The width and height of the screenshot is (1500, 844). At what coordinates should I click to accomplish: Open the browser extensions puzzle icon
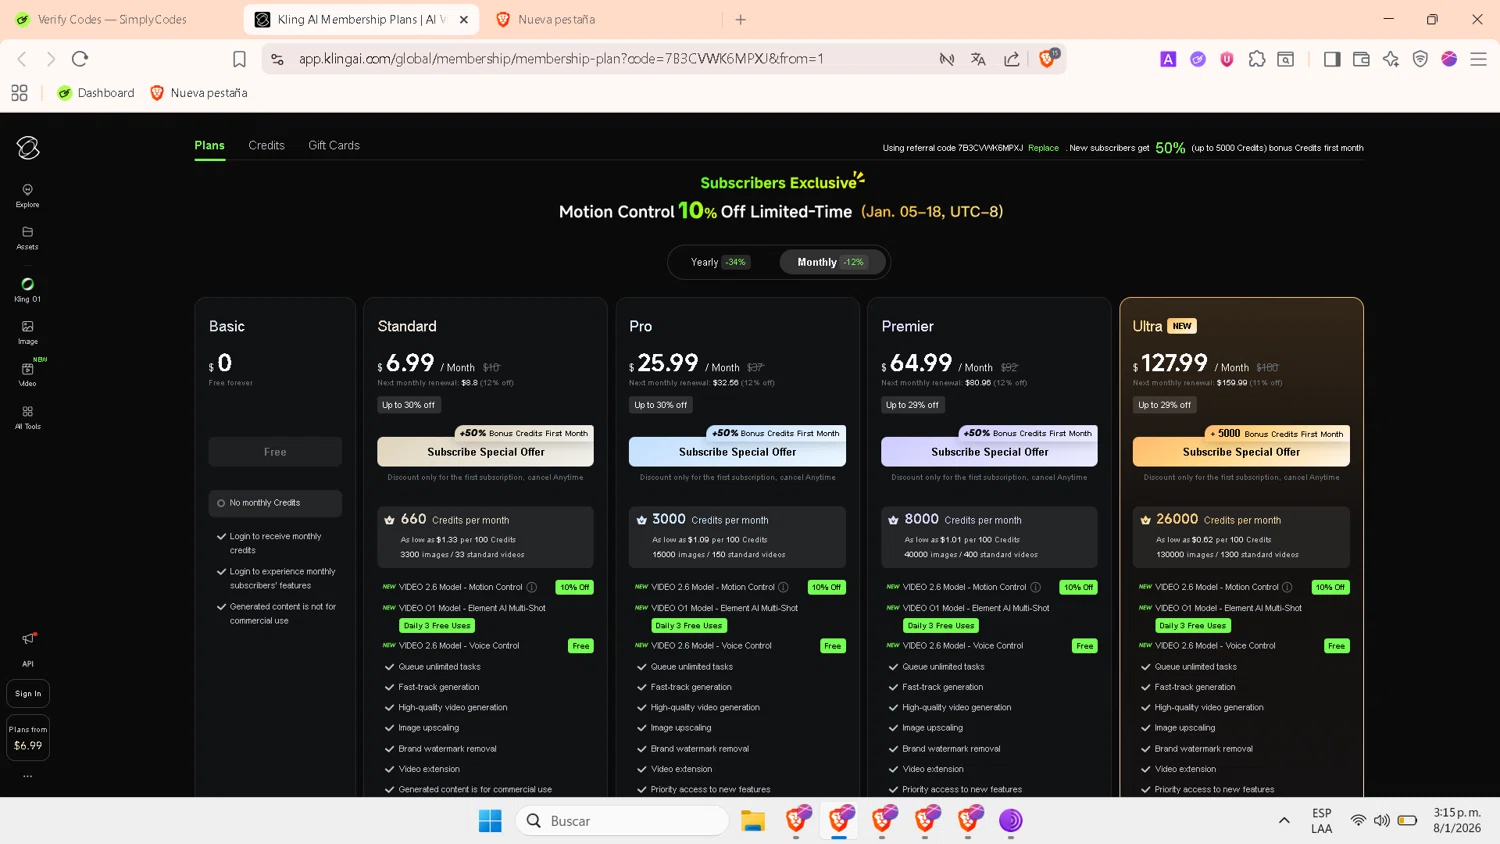pos(1257,59)
